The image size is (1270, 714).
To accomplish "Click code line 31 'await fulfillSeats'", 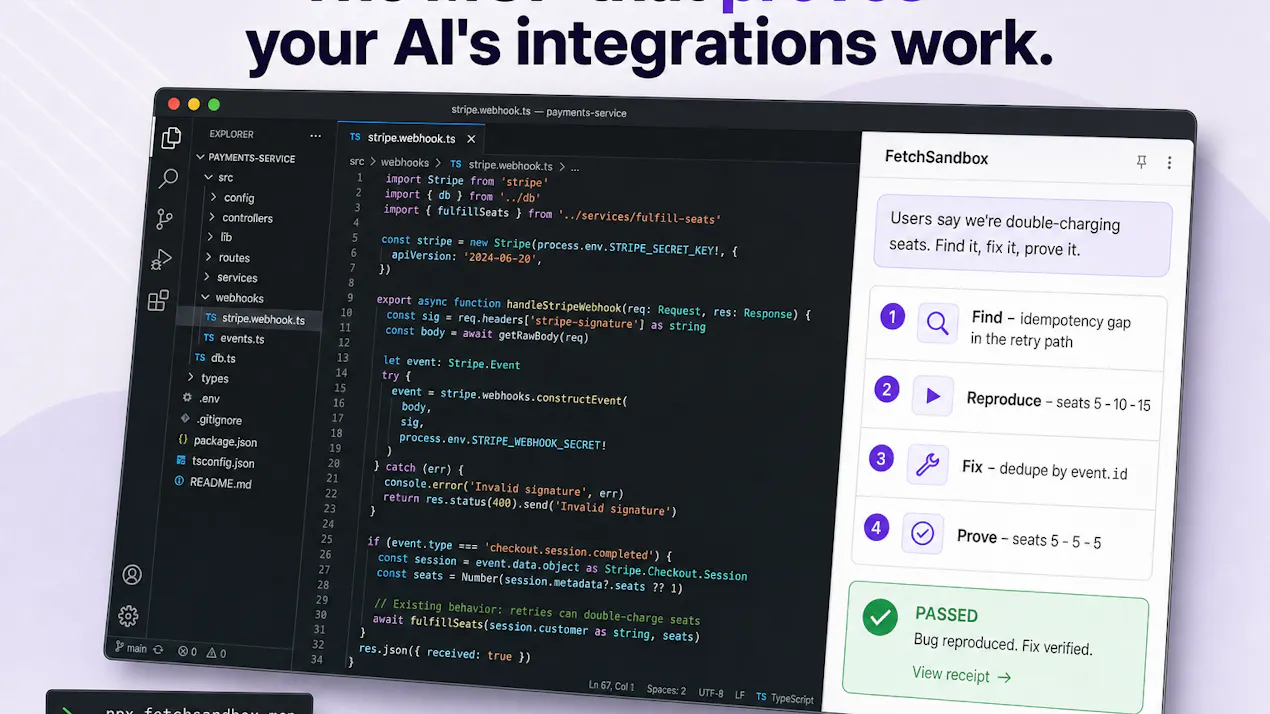I will [x=535, y=627].
